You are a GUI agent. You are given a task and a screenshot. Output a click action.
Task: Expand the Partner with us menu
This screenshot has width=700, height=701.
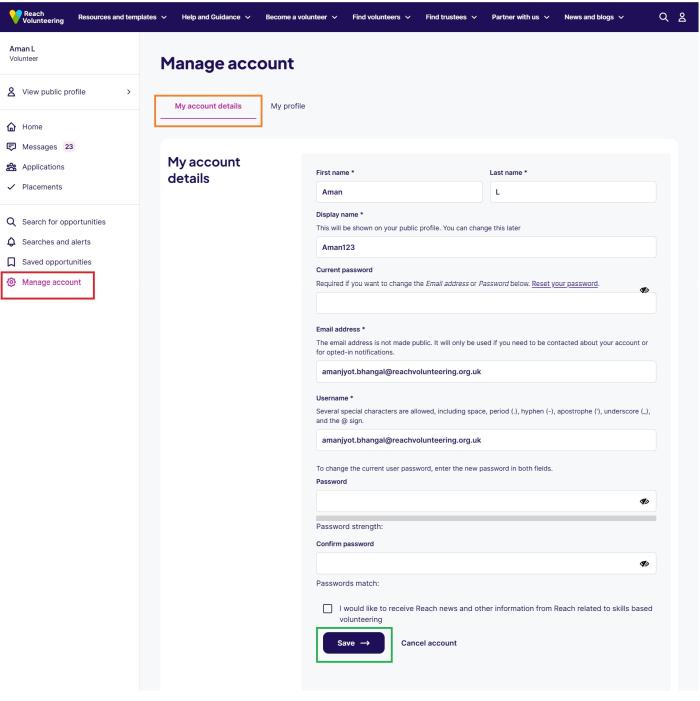[x=520, y=17]
